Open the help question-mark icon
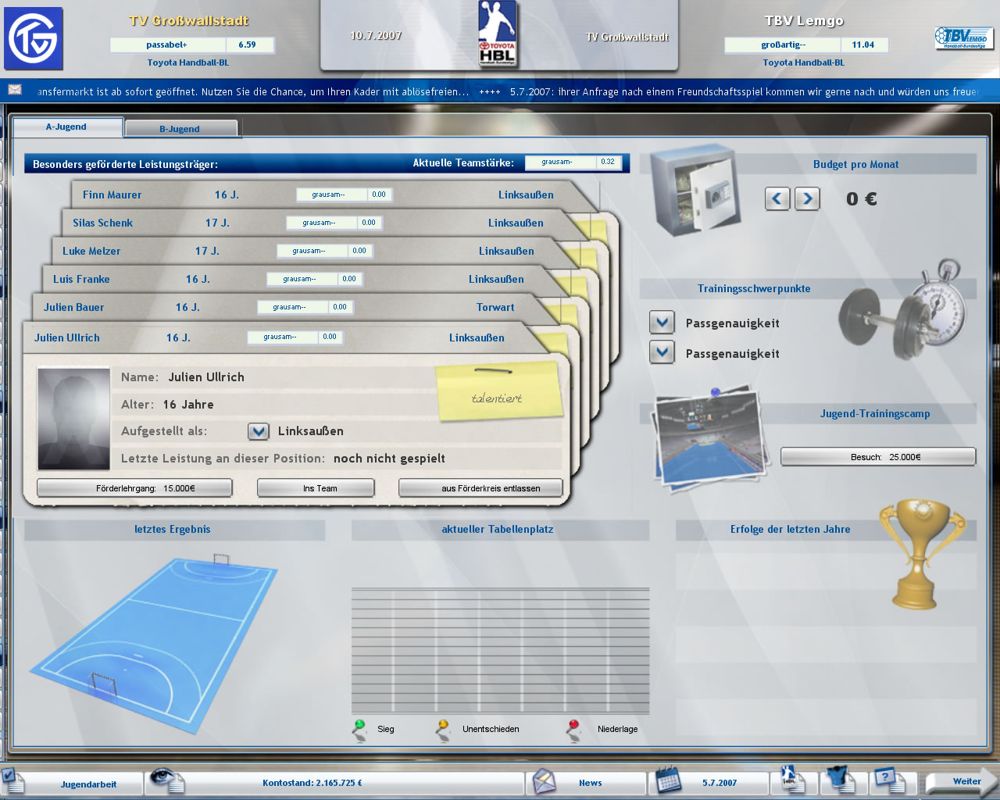The height and width of the screenshot is (800, 1000). click(887, 780)
